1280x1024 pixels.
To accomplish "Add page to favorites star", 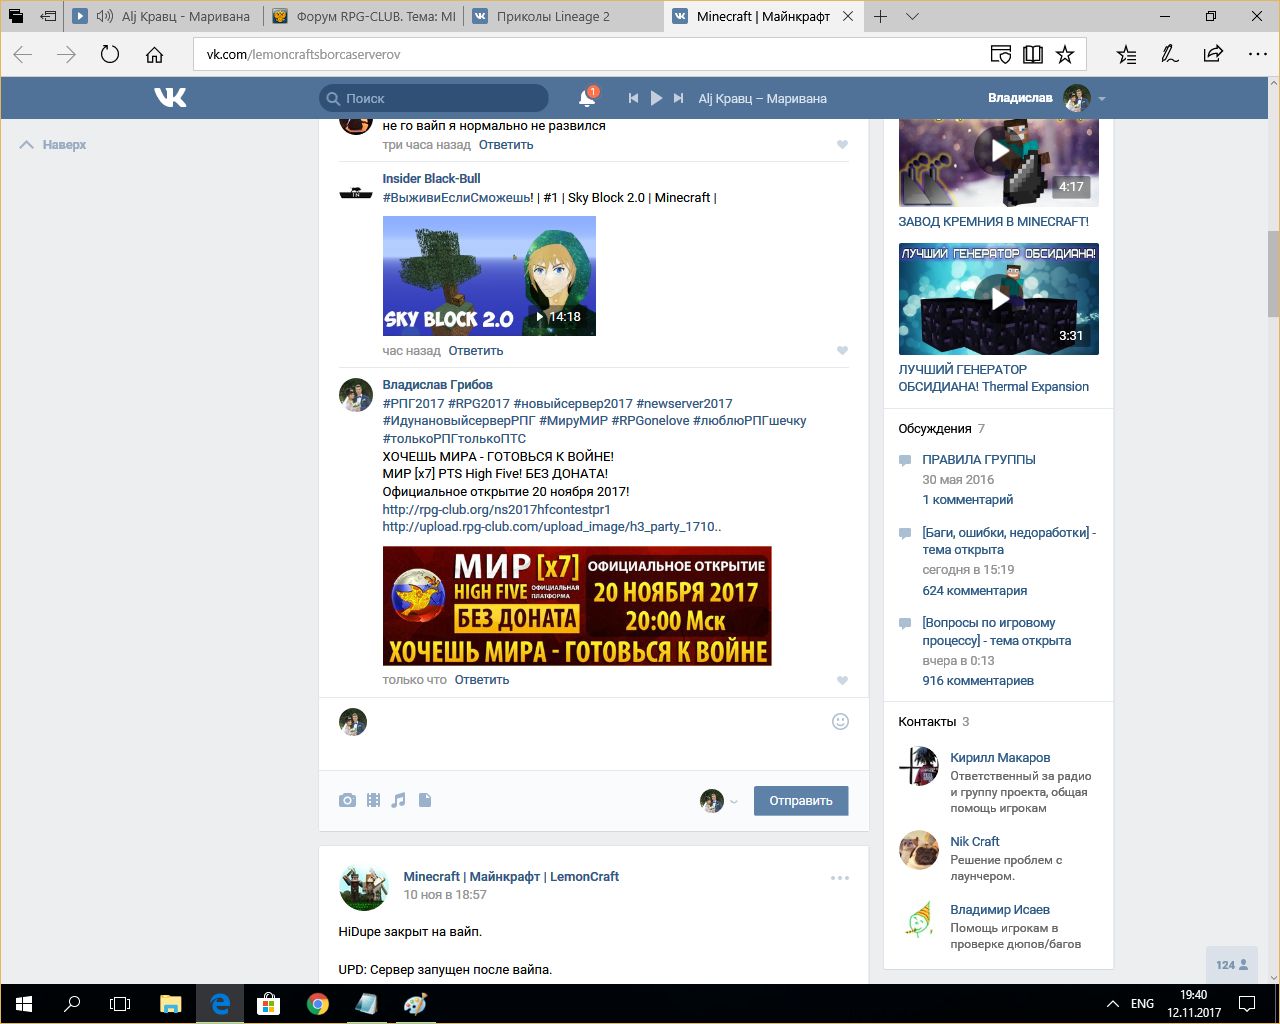I will (1065, 54).
